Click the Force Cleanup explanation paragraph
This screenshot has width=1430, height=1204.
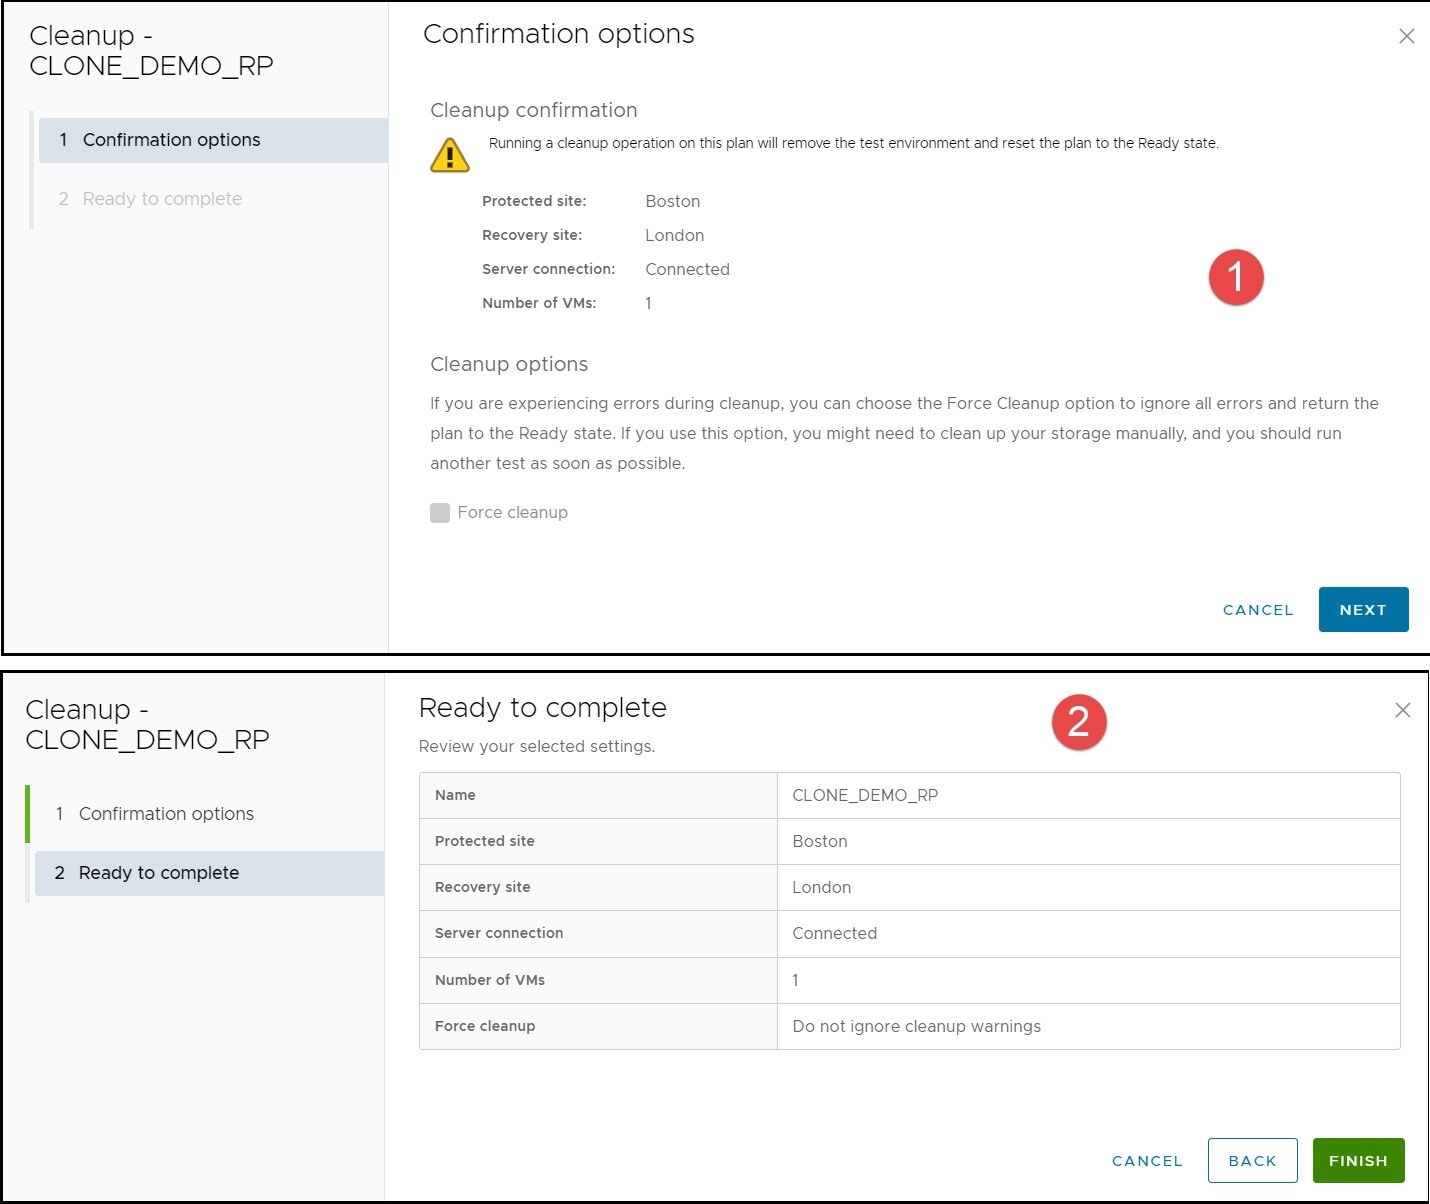(x=904, y=433)
